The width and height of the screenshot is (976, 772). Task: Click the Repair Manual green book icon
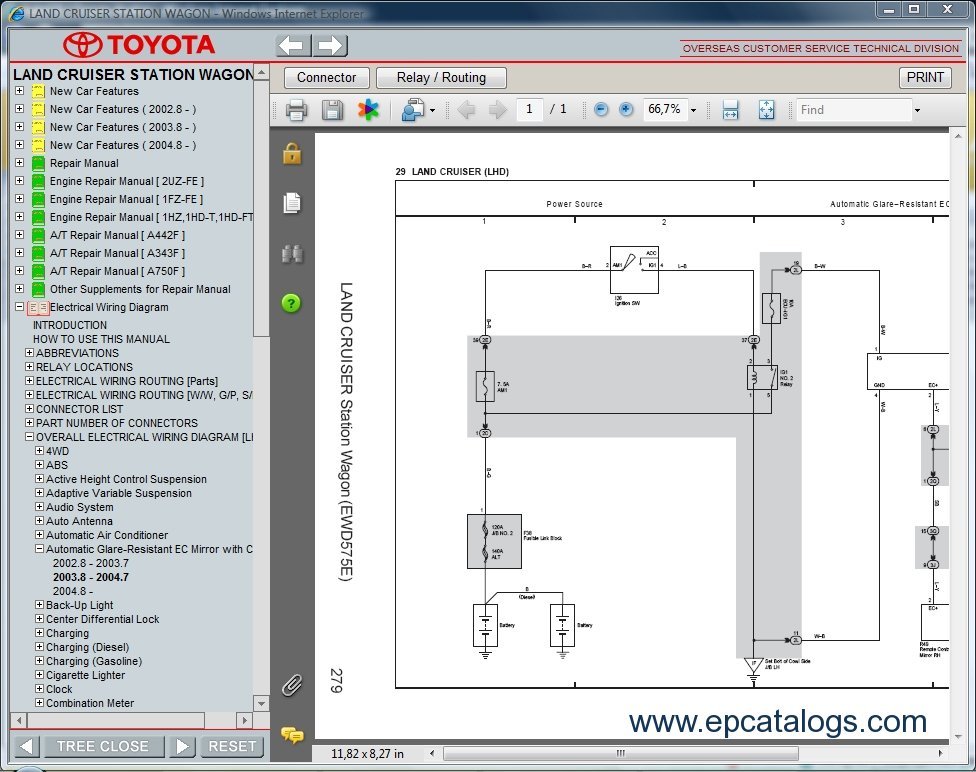click(39, 164)
